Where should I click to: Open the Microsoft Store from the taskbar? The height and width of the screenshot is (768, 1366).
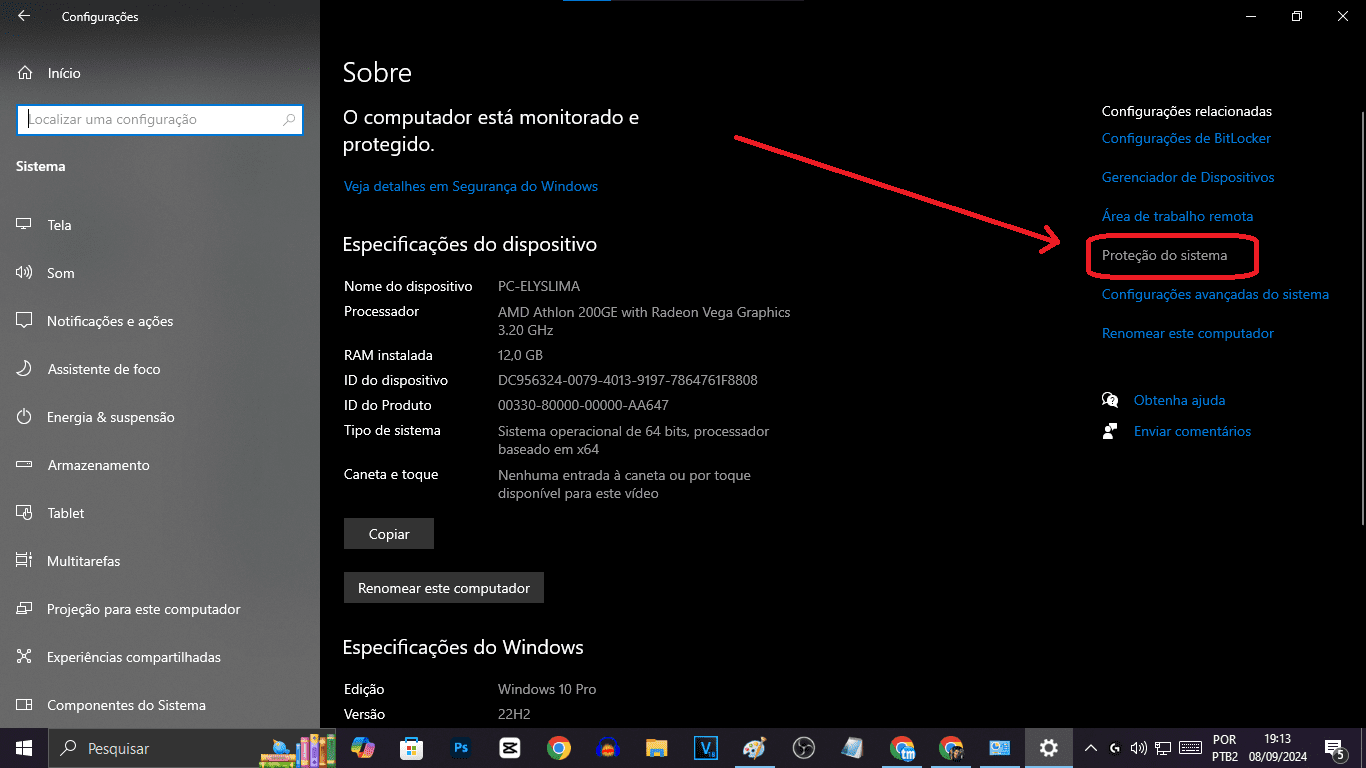[x=411, y=747]
